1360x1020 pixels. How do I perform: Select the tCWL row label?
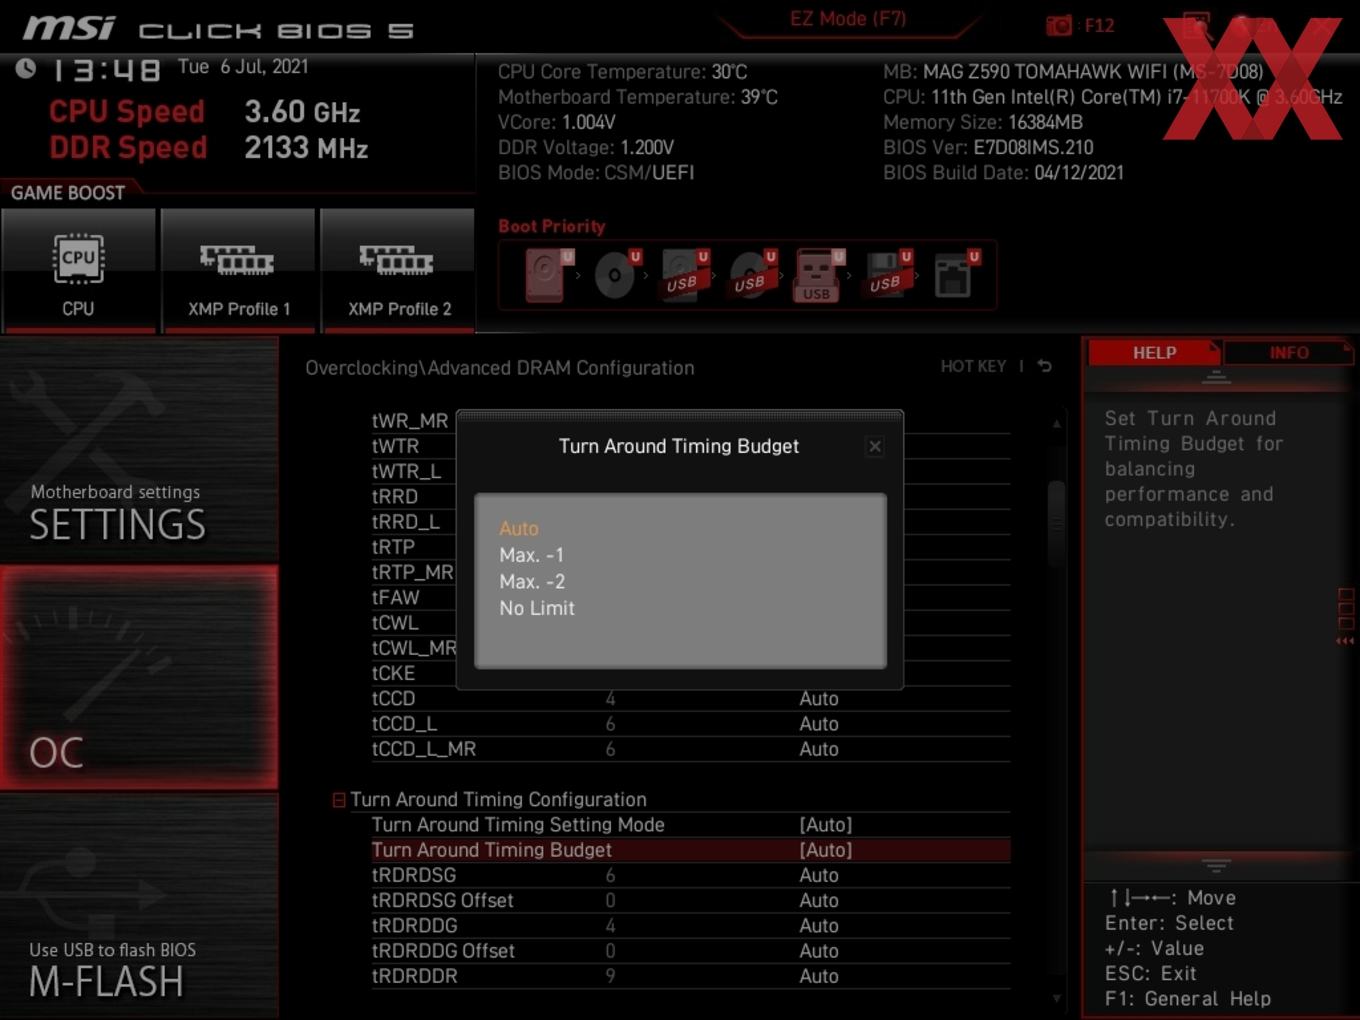(395, 623)
